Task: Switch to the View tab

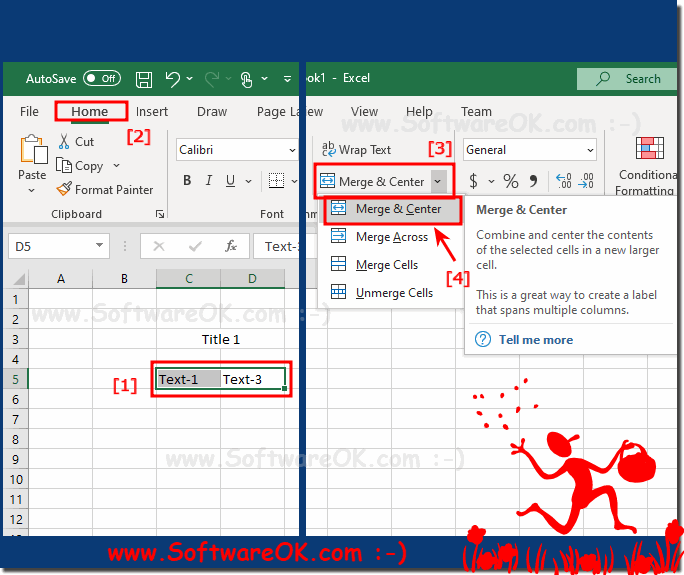Action: click(x=364, y=112)
